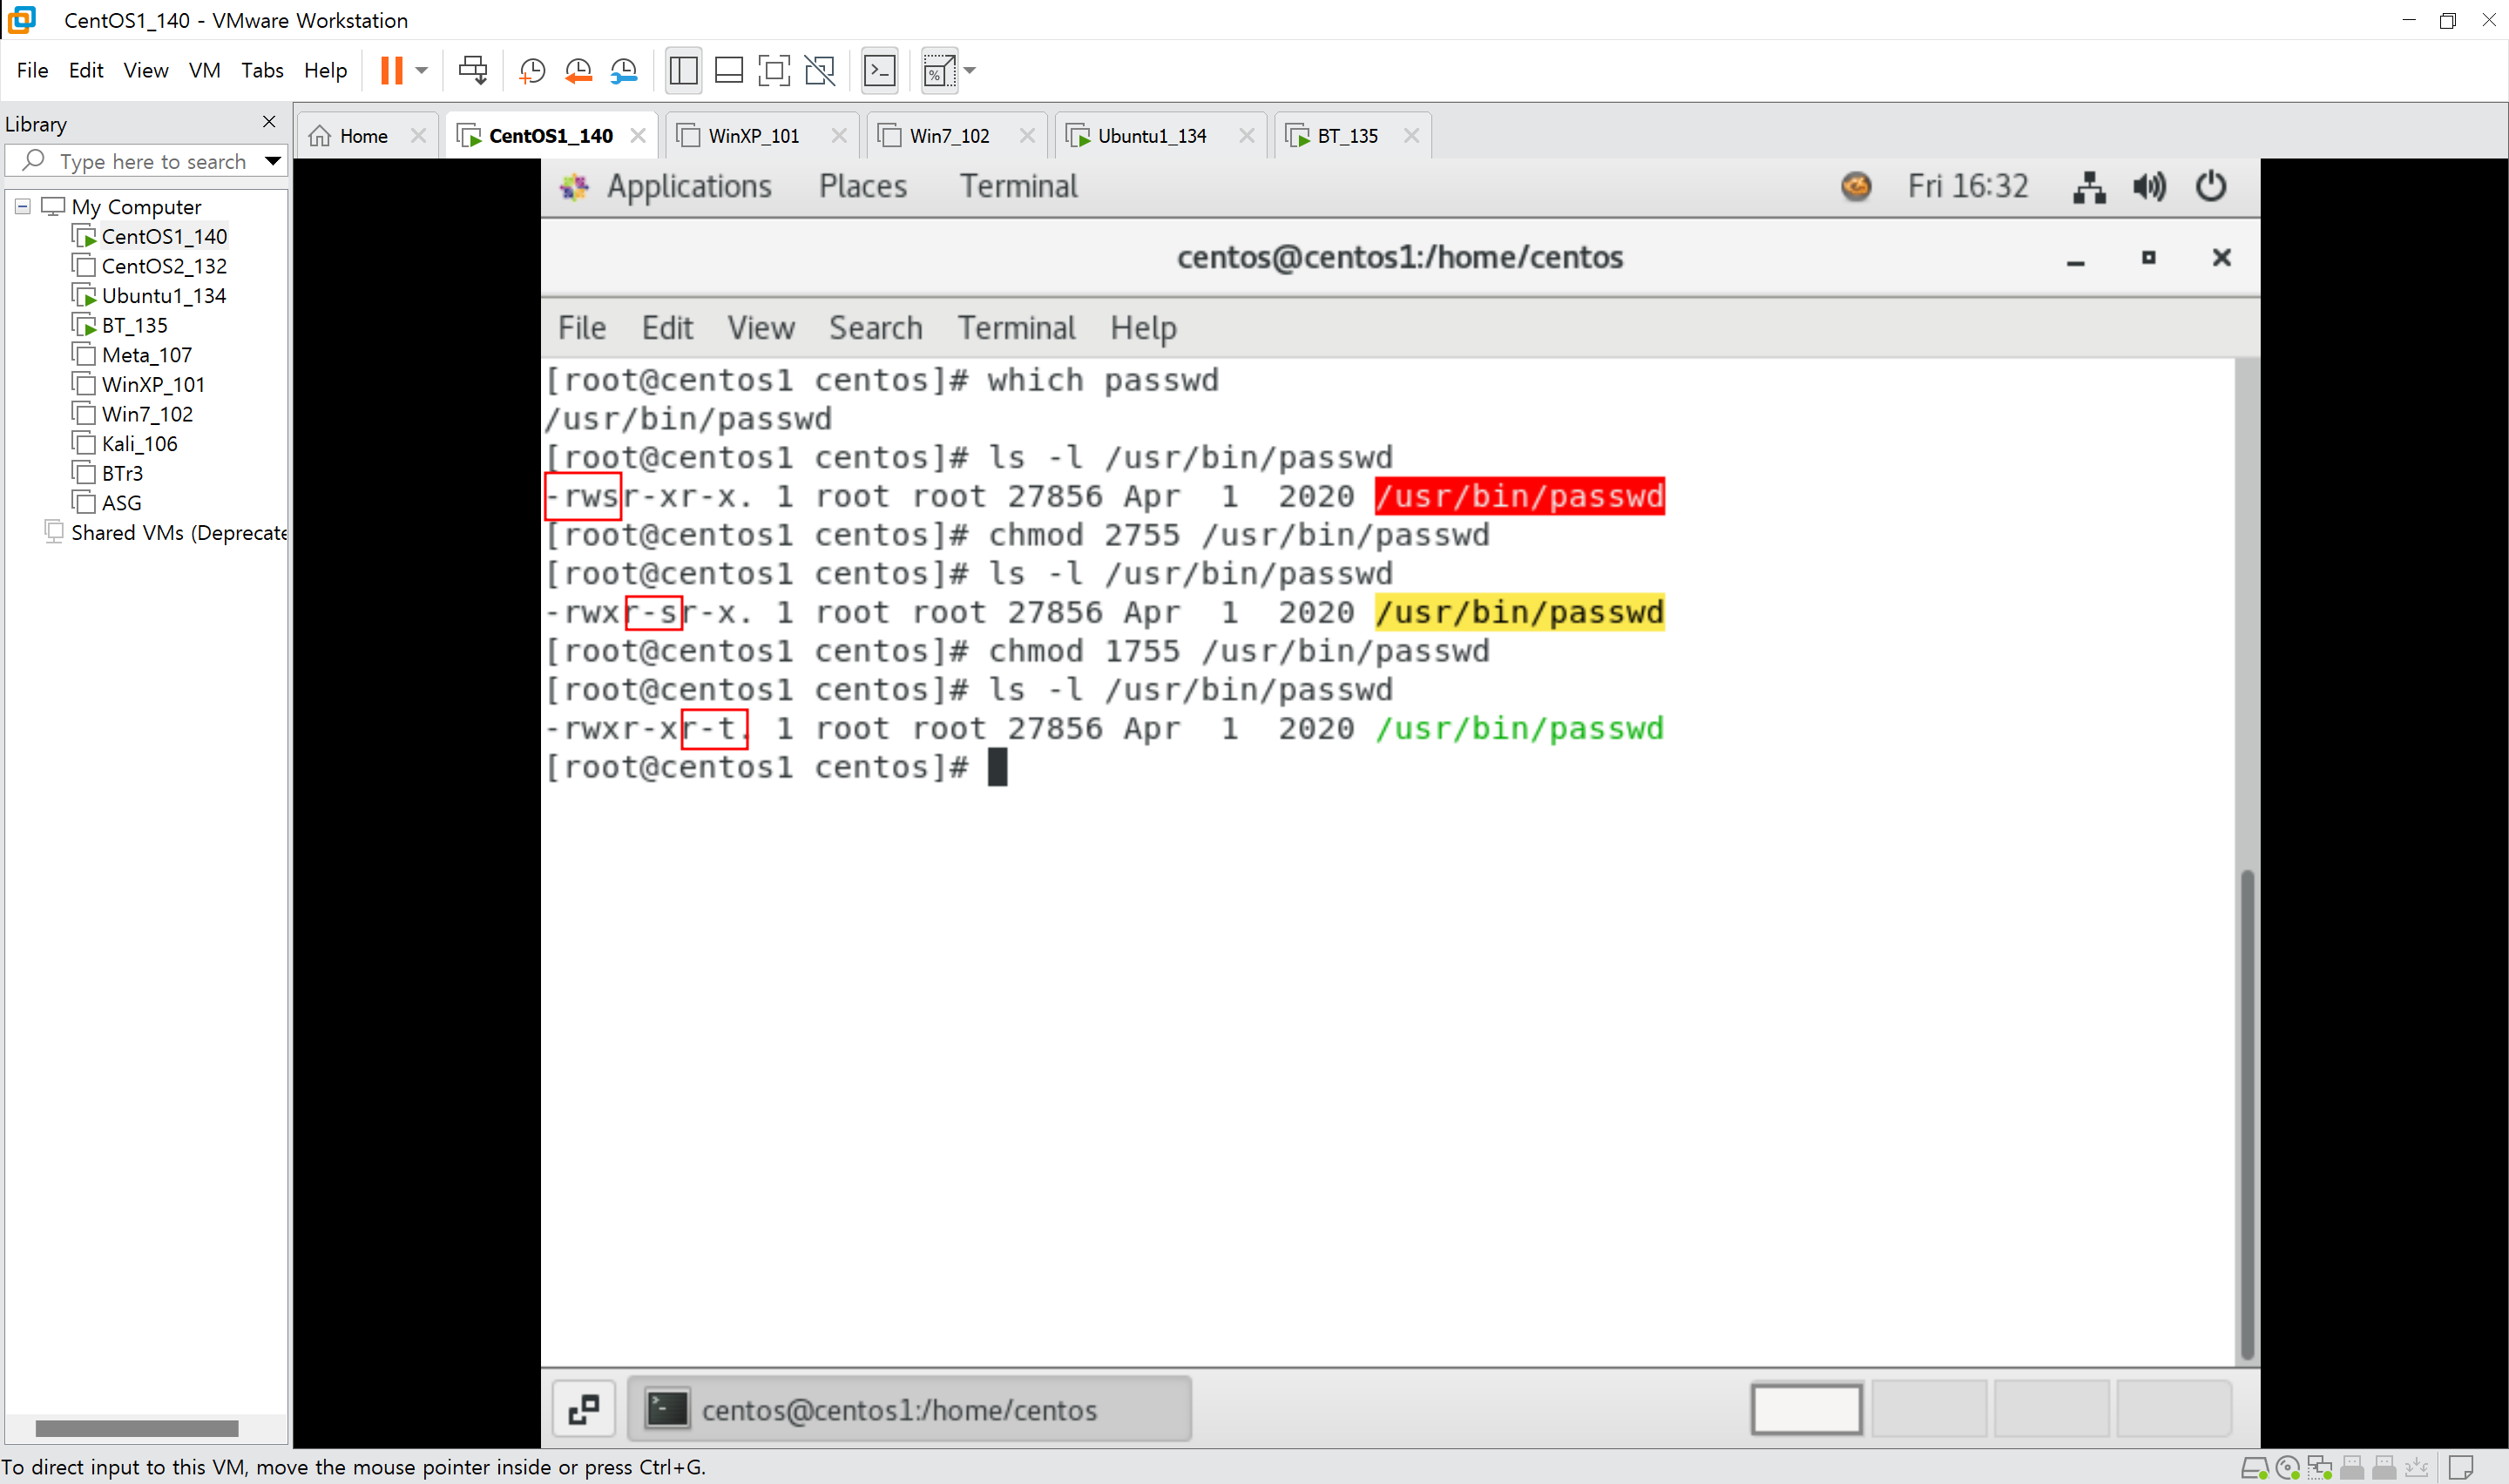
Task: Select Kali_106 in the Library
Action: 141,443
